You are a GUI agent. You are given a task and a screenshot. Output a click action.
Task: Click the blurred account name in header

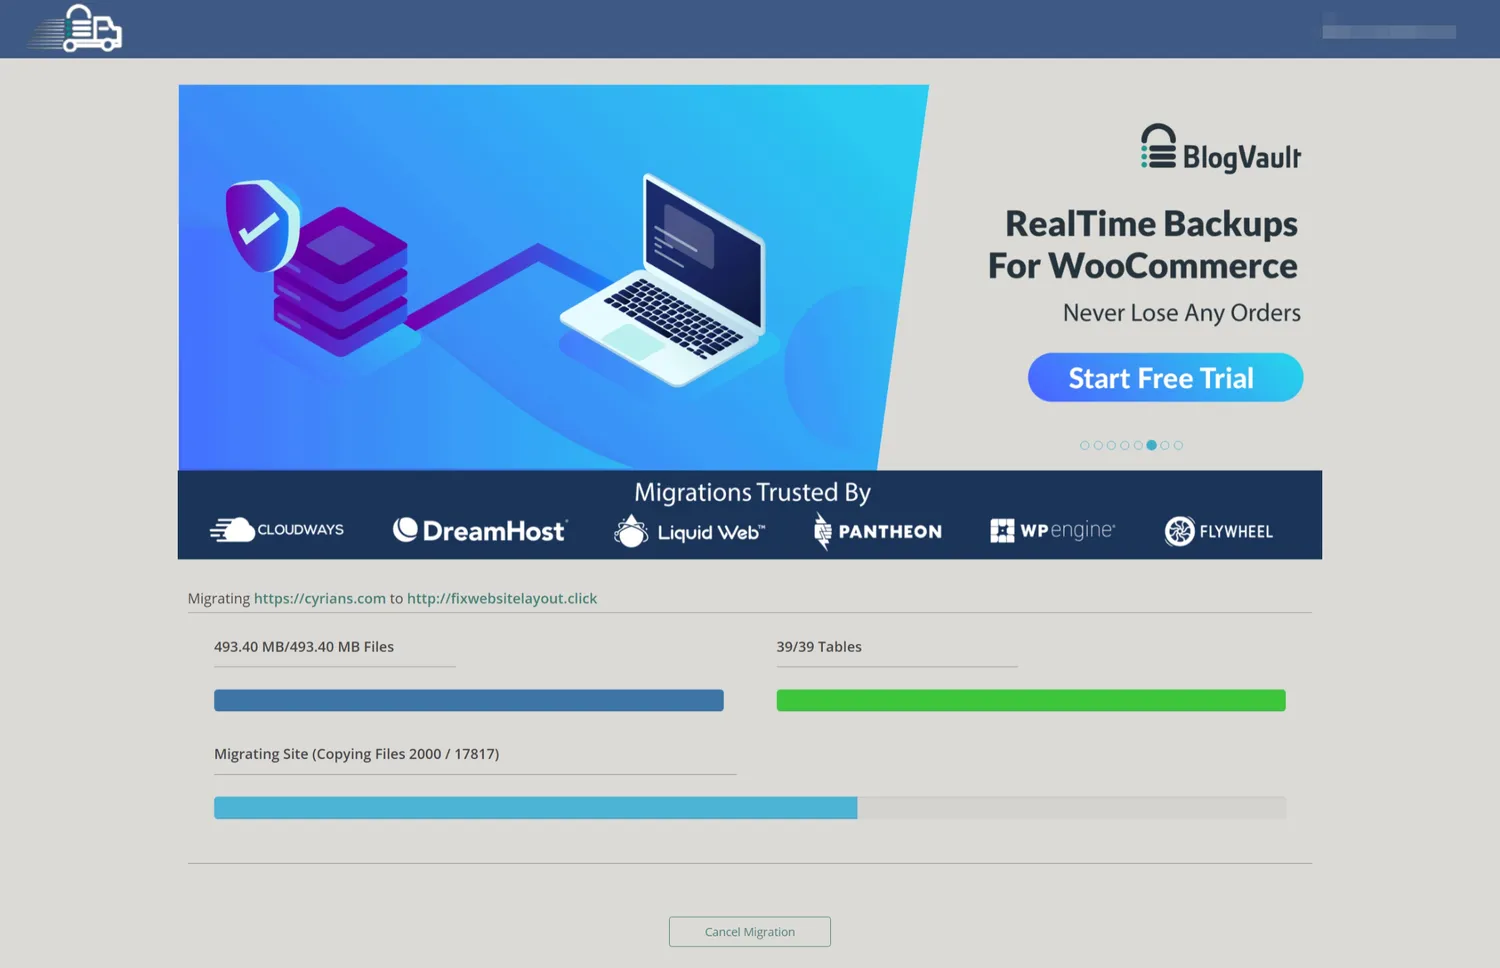pos(1388,30)
